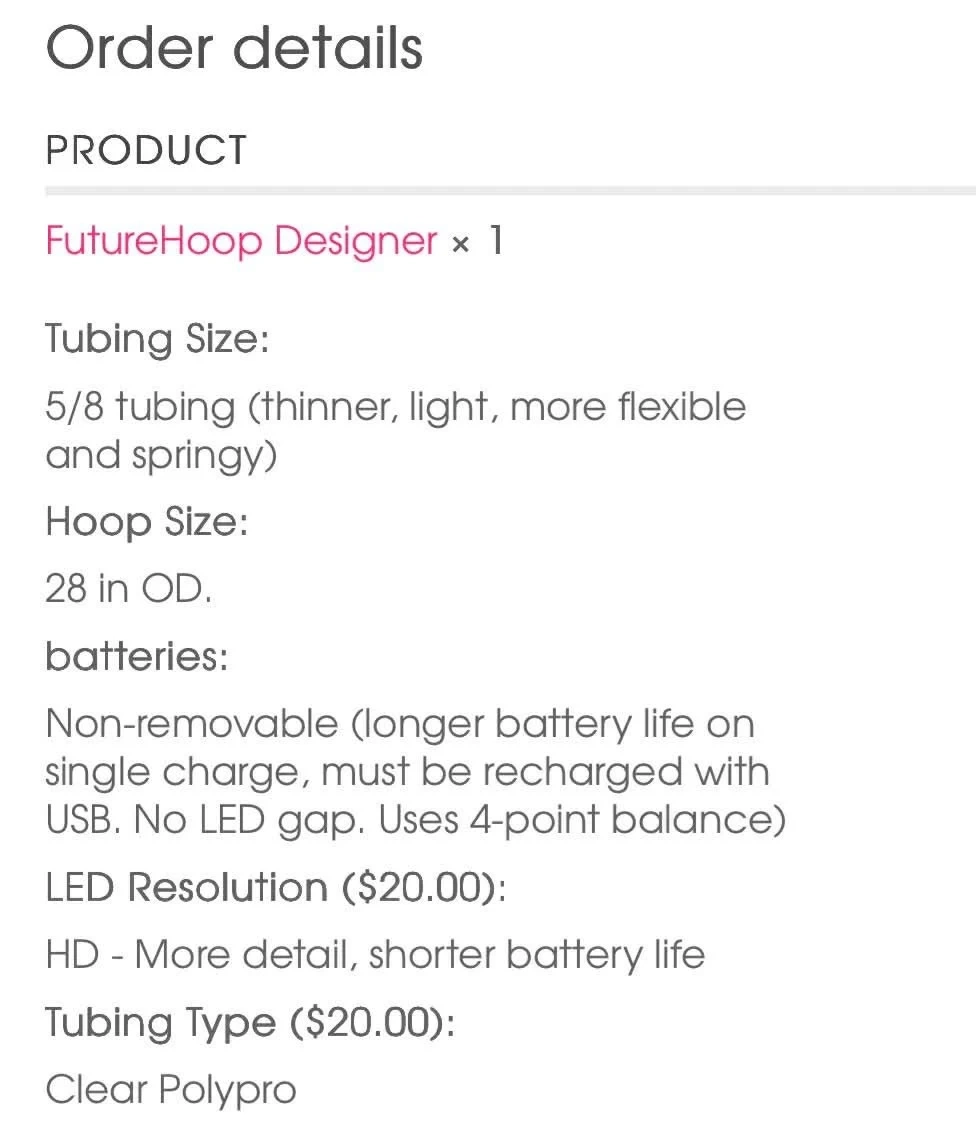Select the batteries label

point(137,656)
